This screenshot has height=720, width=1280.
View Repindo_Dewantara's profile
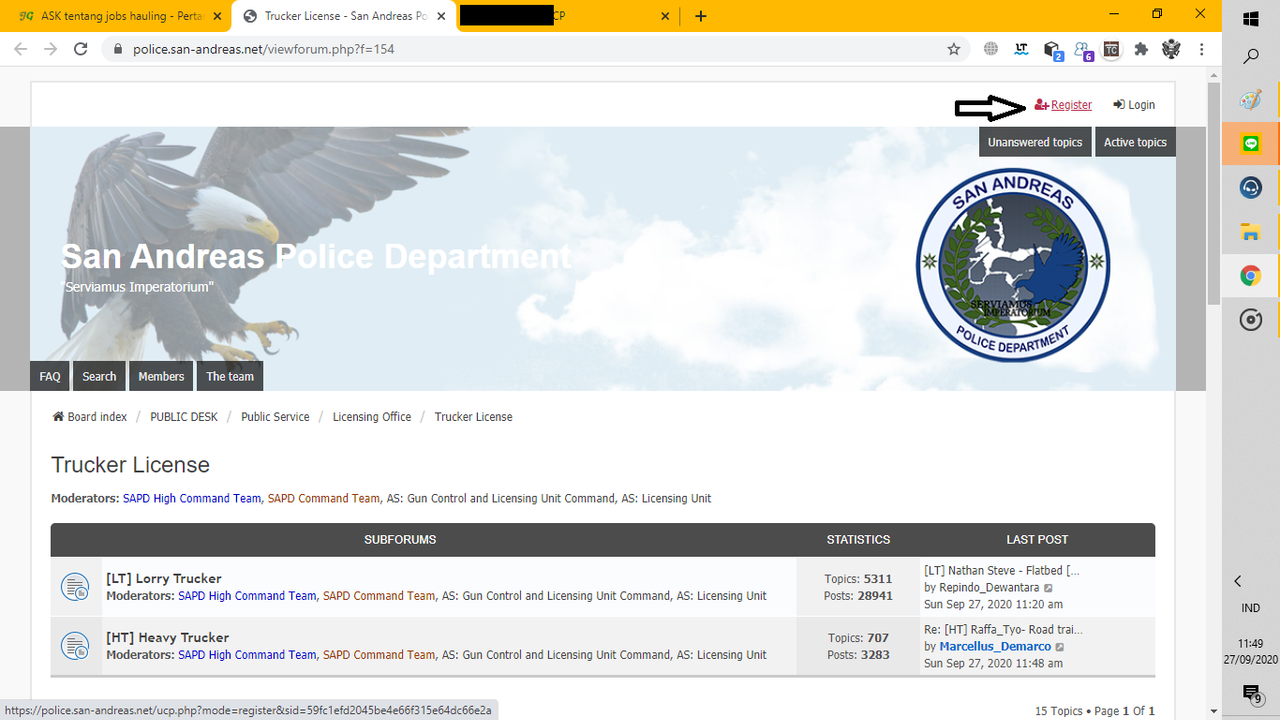(989, 588)
